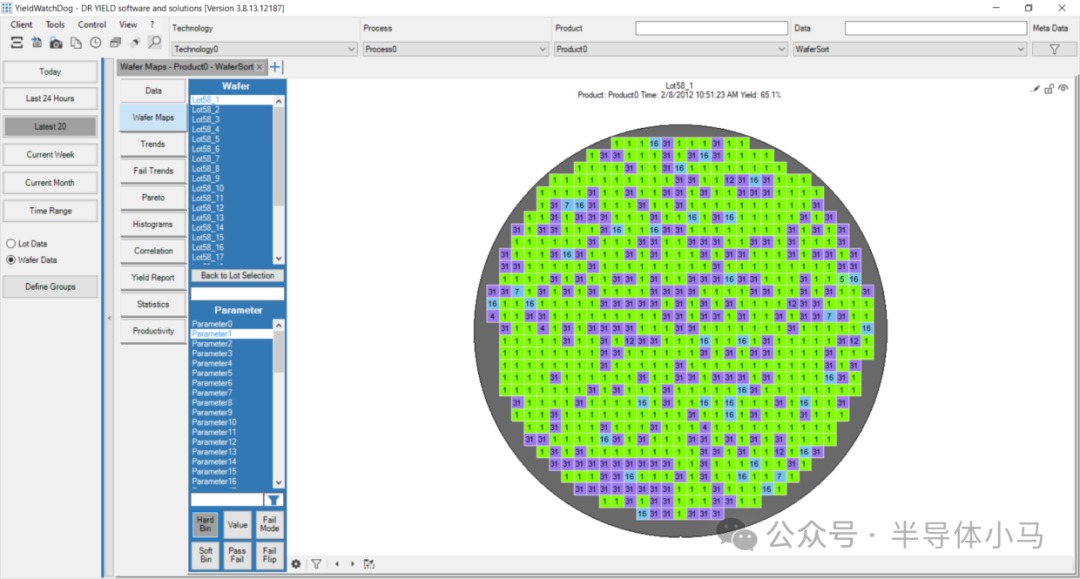Open the ? help menu
Screen dimensions: 1080x579
click(x=152, y=24)
